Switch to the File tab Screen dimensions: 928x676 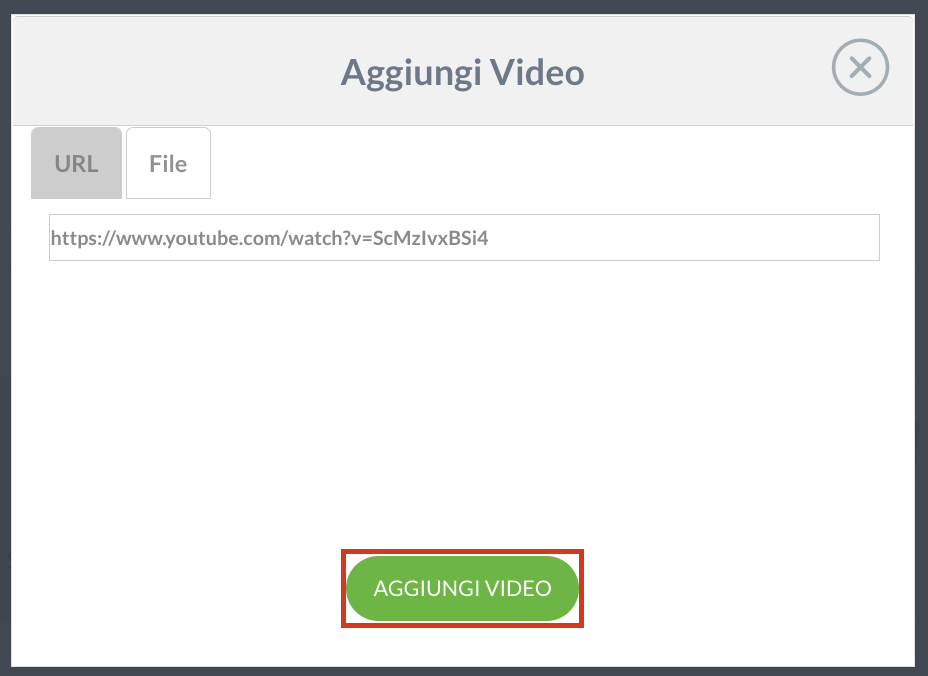[x=168, y=163]
